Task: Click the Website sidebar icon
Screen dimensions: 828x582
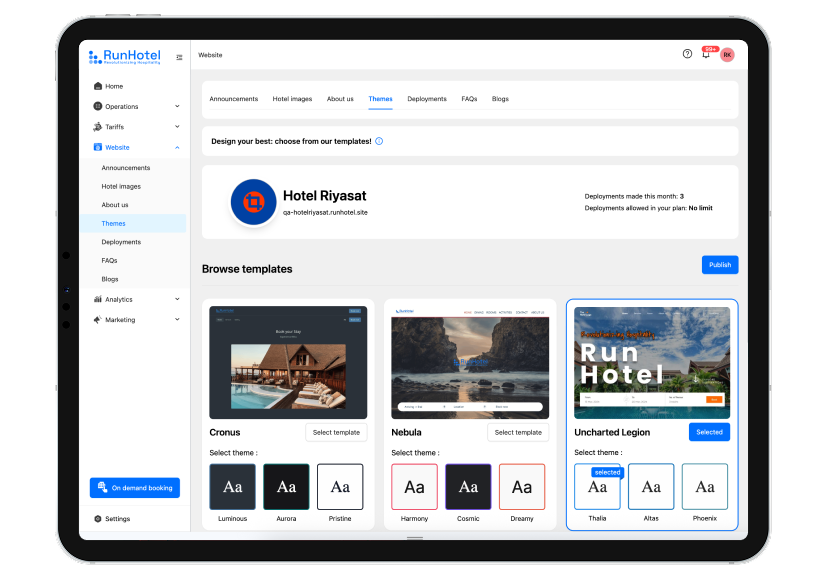Action: (98, 147)
